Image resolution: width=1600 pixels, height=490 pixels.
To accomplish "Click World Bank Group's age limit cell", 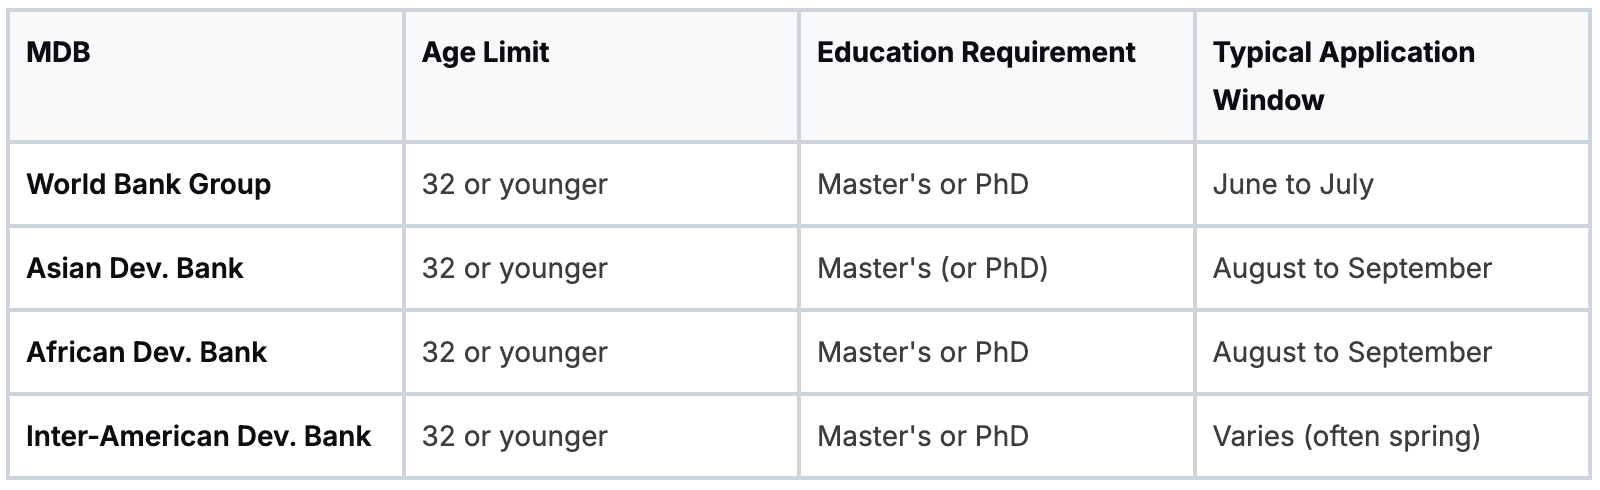I will point(601,184).
